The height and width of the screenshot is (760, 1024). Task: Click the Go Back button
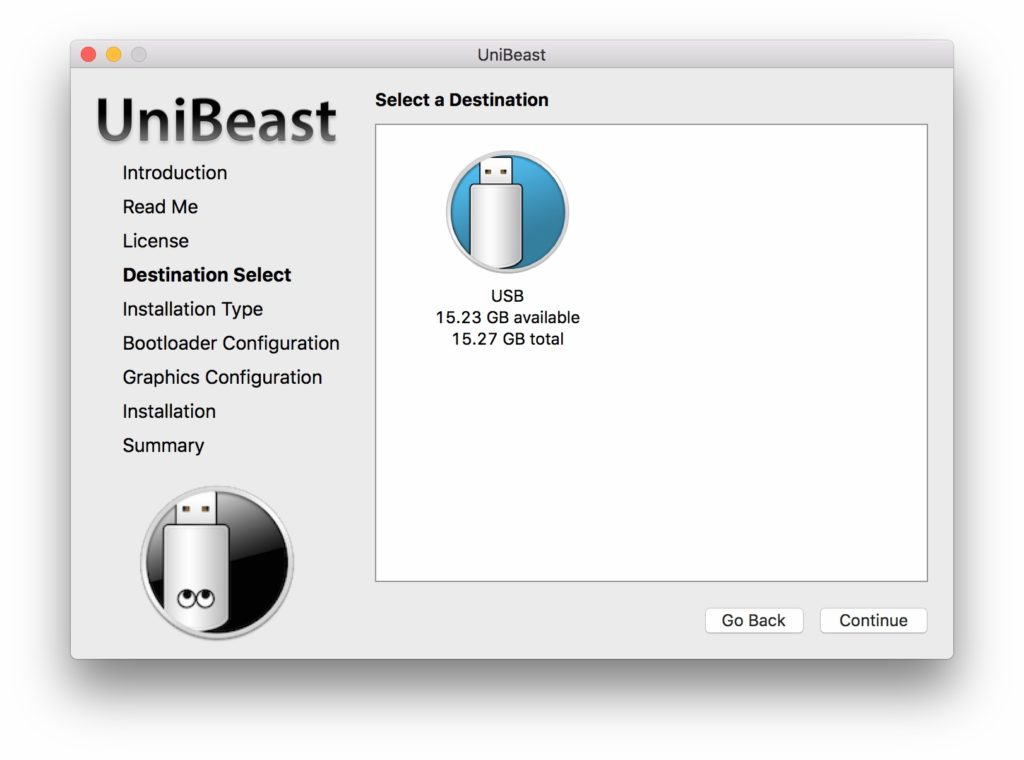pyautogui.click(x=754, y=620)
